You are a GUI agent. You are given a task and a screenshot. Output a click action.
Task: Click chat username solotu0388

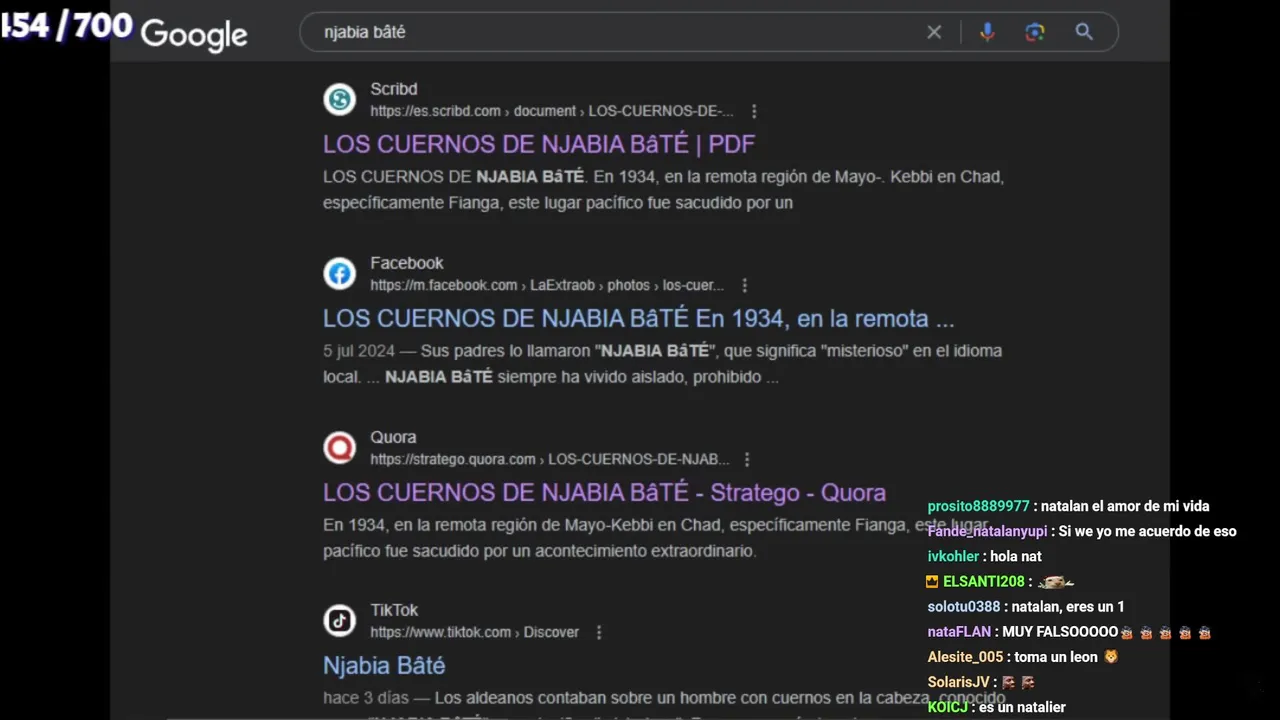(x=964, y=606)
